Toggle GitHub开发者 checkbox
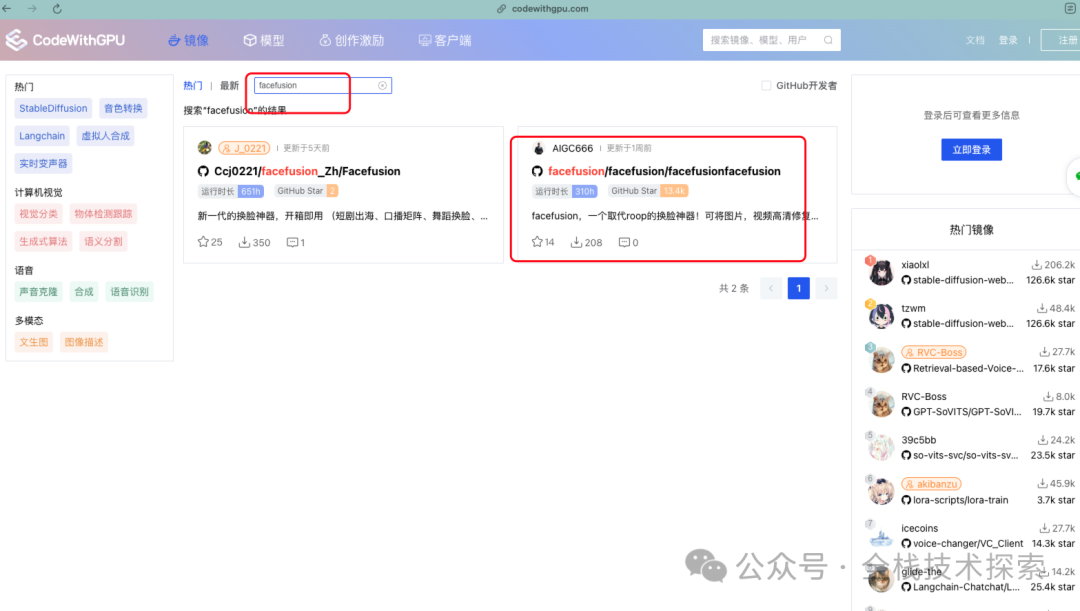The image size is (1080, 611). 766,85
